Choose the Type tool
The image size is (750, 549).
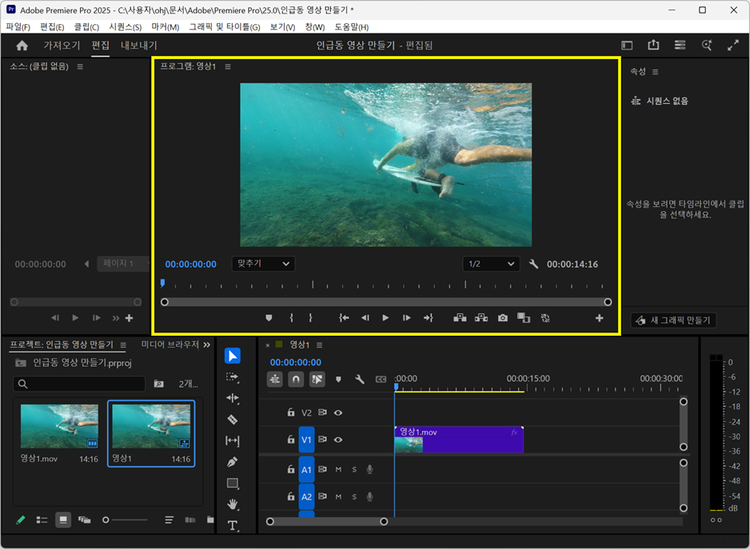pos(232,526)
